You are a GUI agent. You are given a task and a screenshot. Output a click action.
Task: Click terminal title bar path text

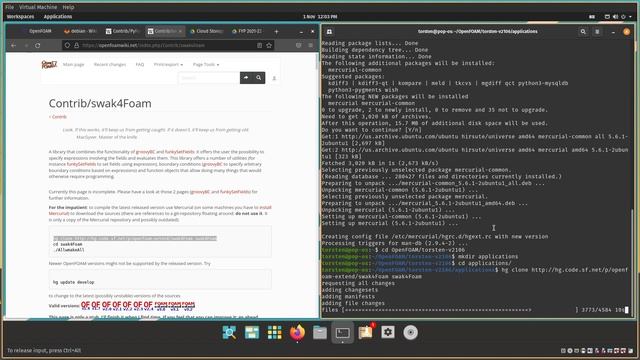pos(478,31)
